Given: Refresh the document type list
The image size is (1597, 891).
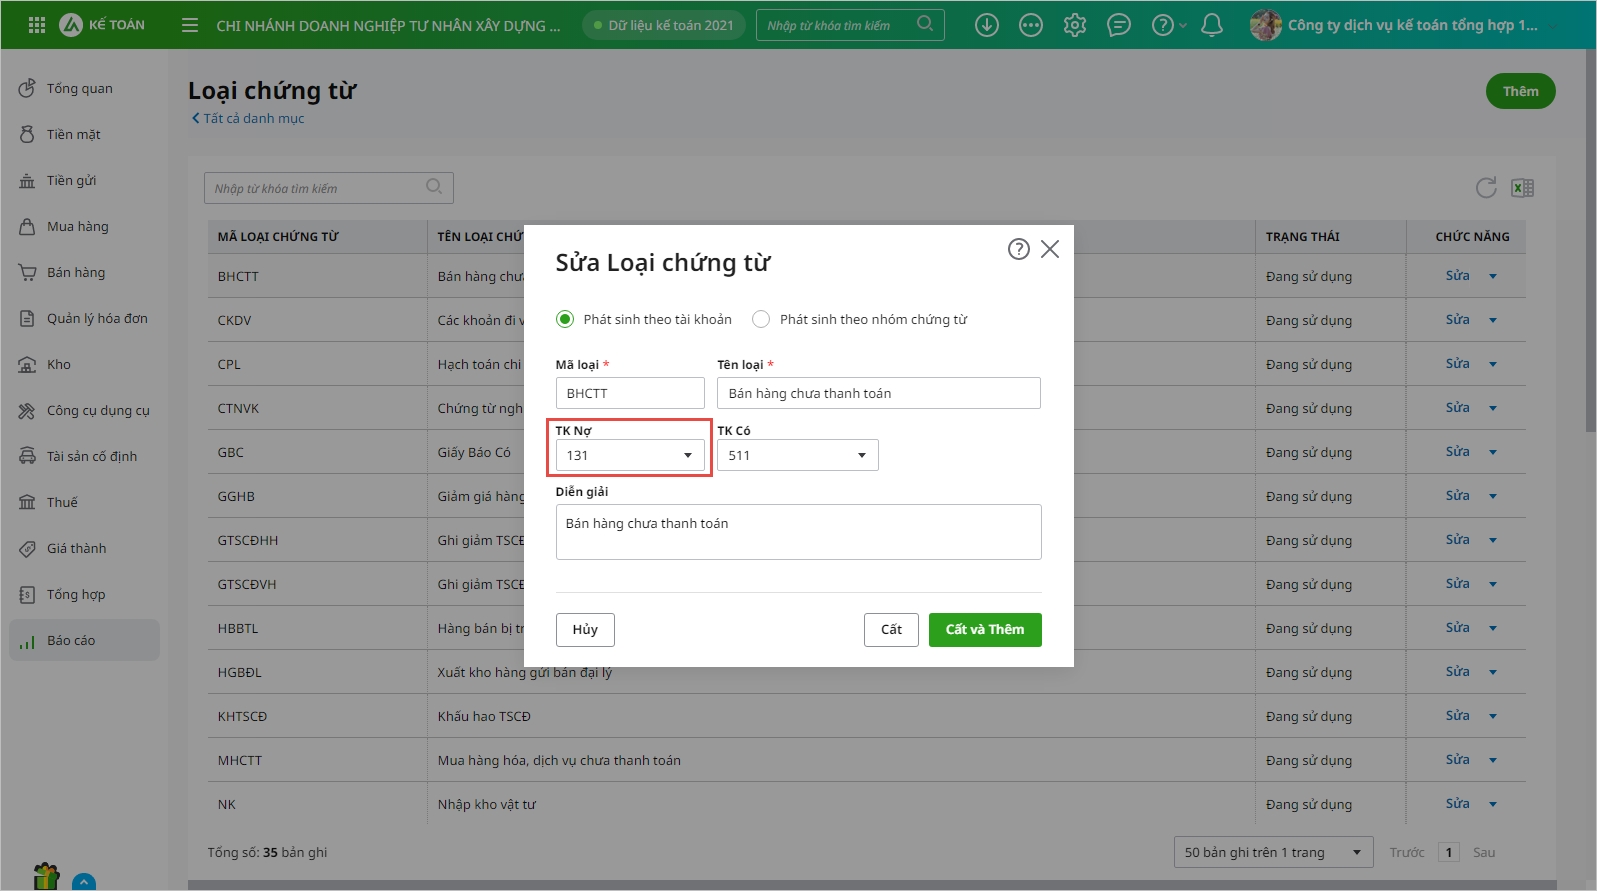Looking at the screenshot, I should point(1486,188).
